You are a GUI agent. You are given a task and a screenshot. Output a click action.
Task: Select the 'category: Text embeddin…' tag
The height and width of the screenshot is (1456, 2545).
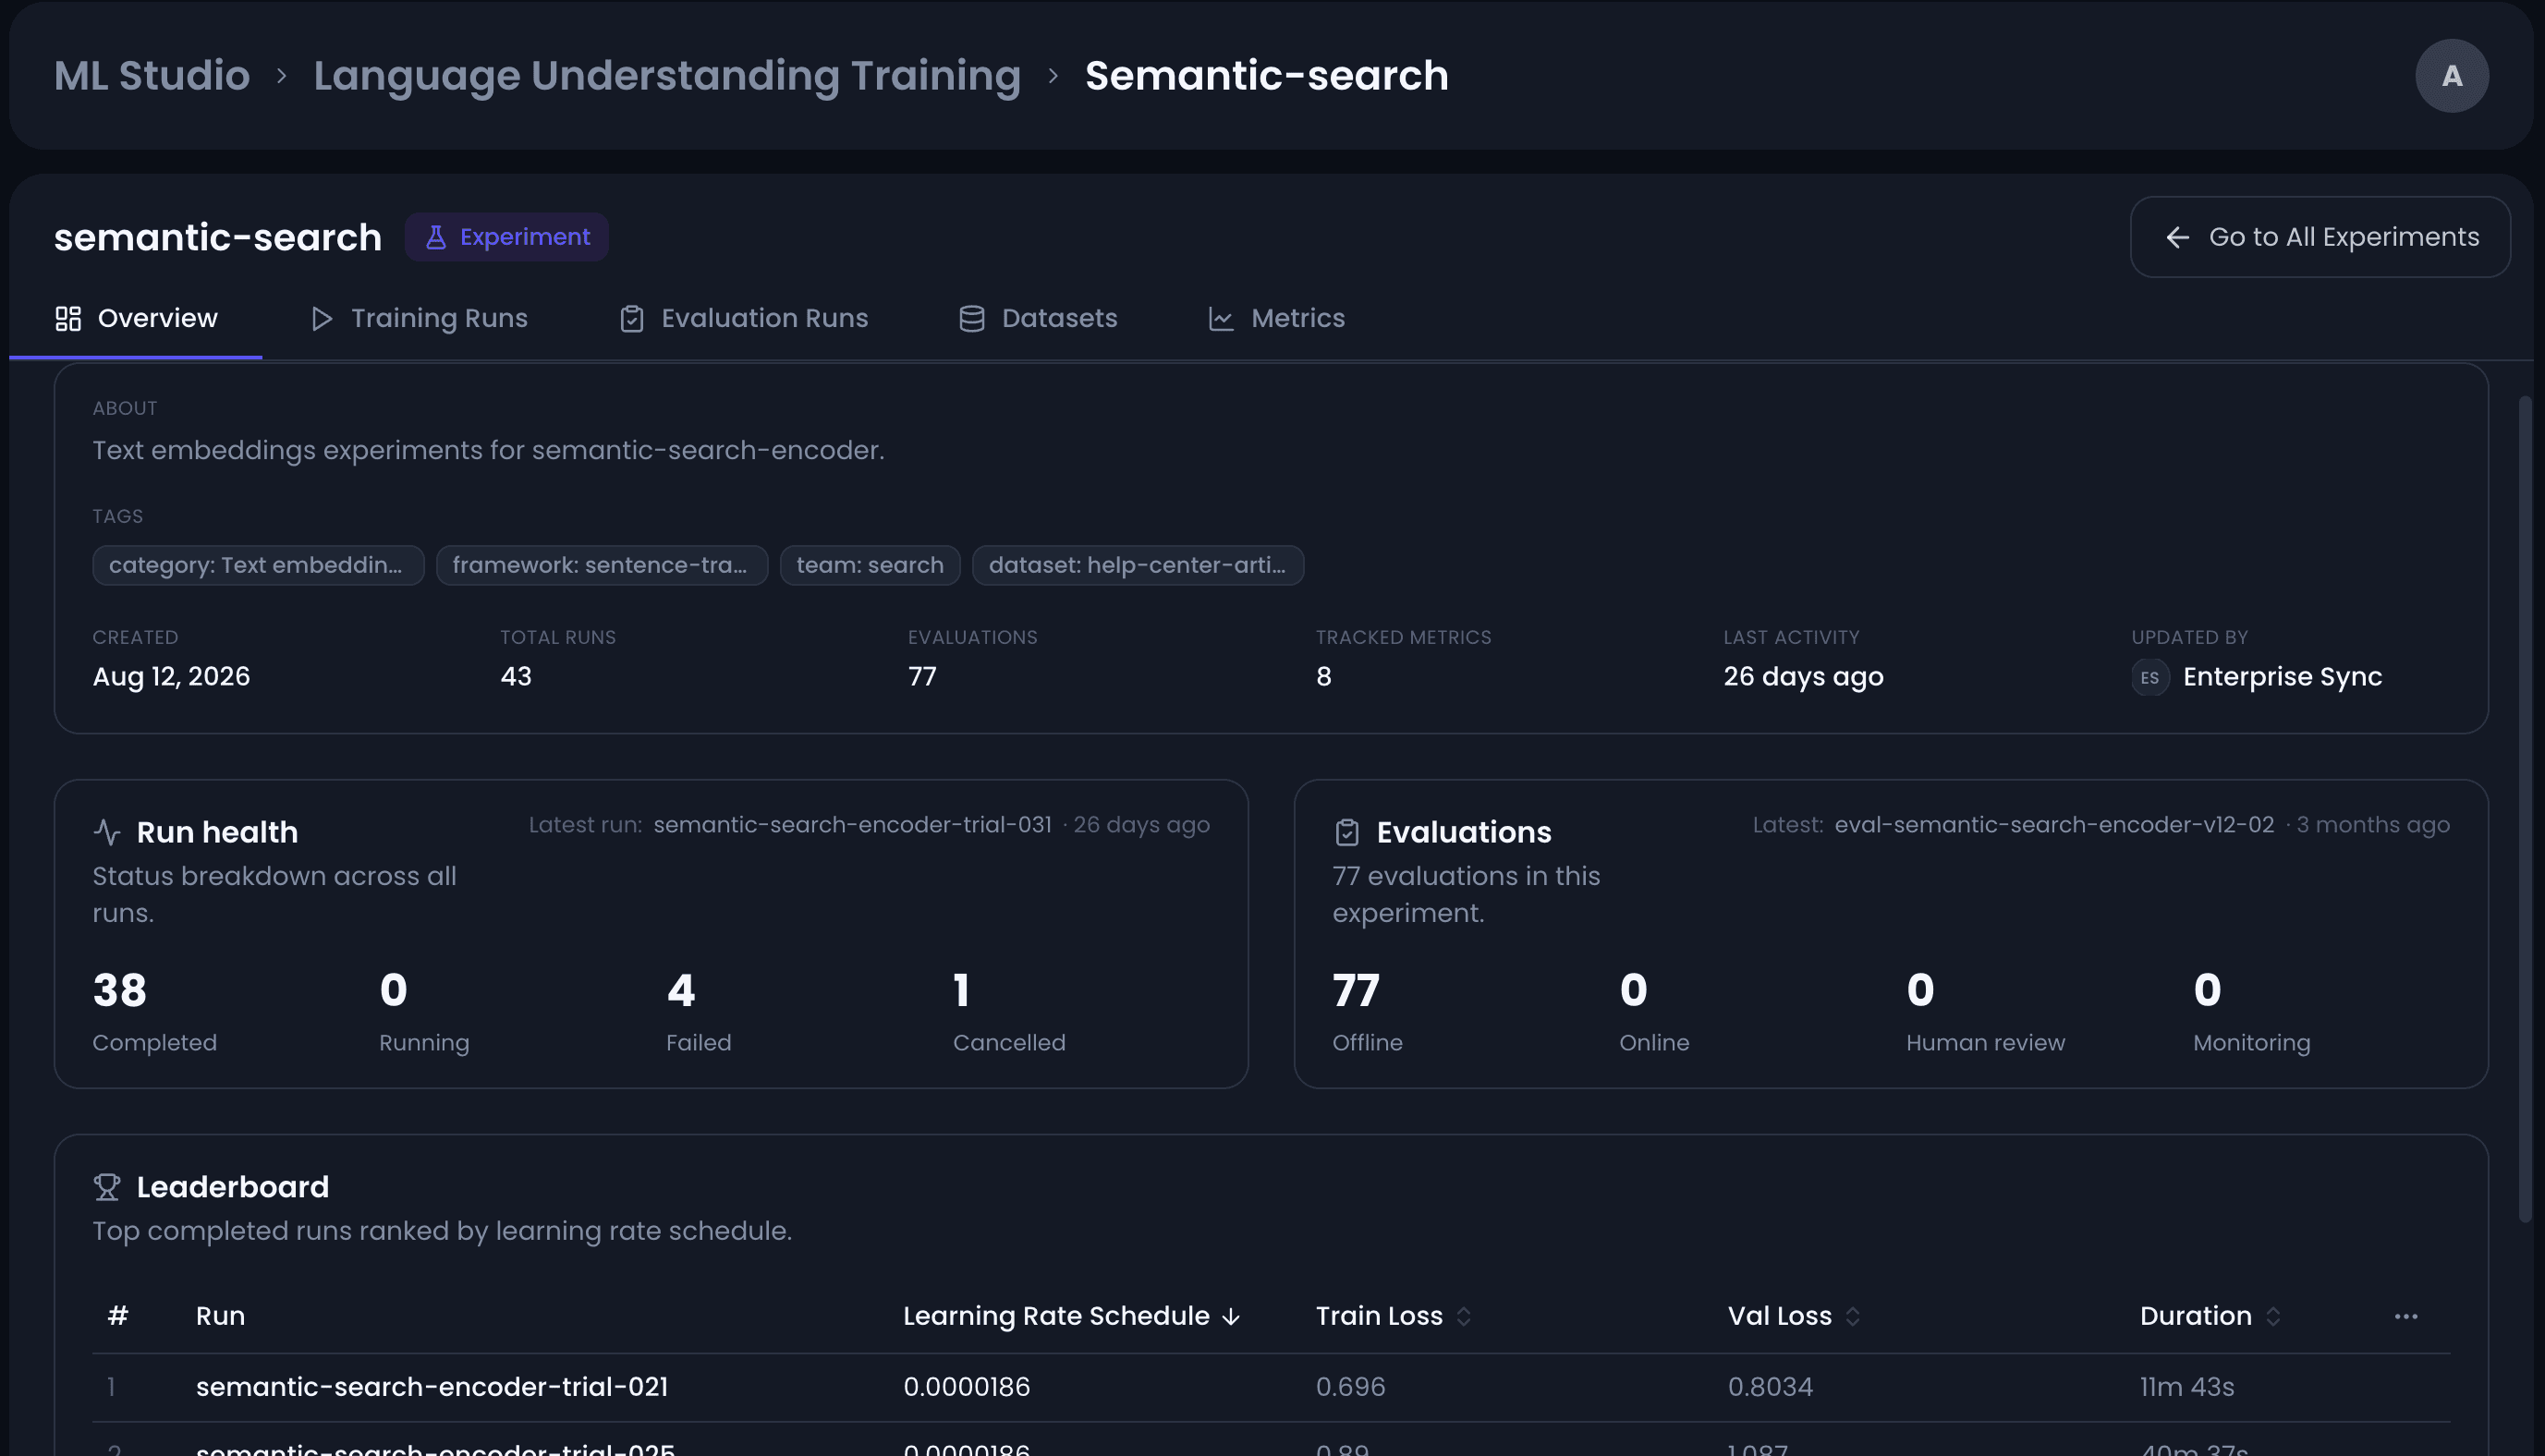[x=258, y=565]
